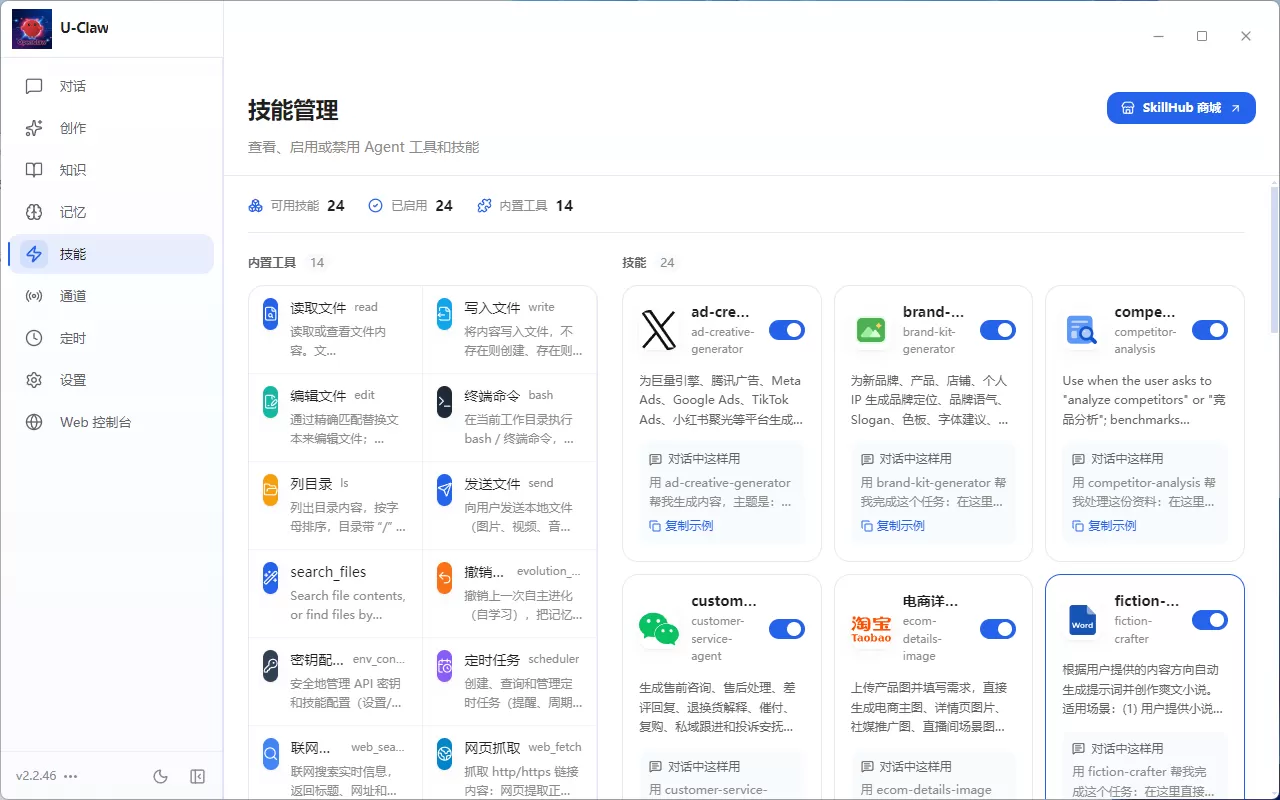Click the 内置工具 14 stat
Screen dimensions: 1280x800
click(525, 206)
